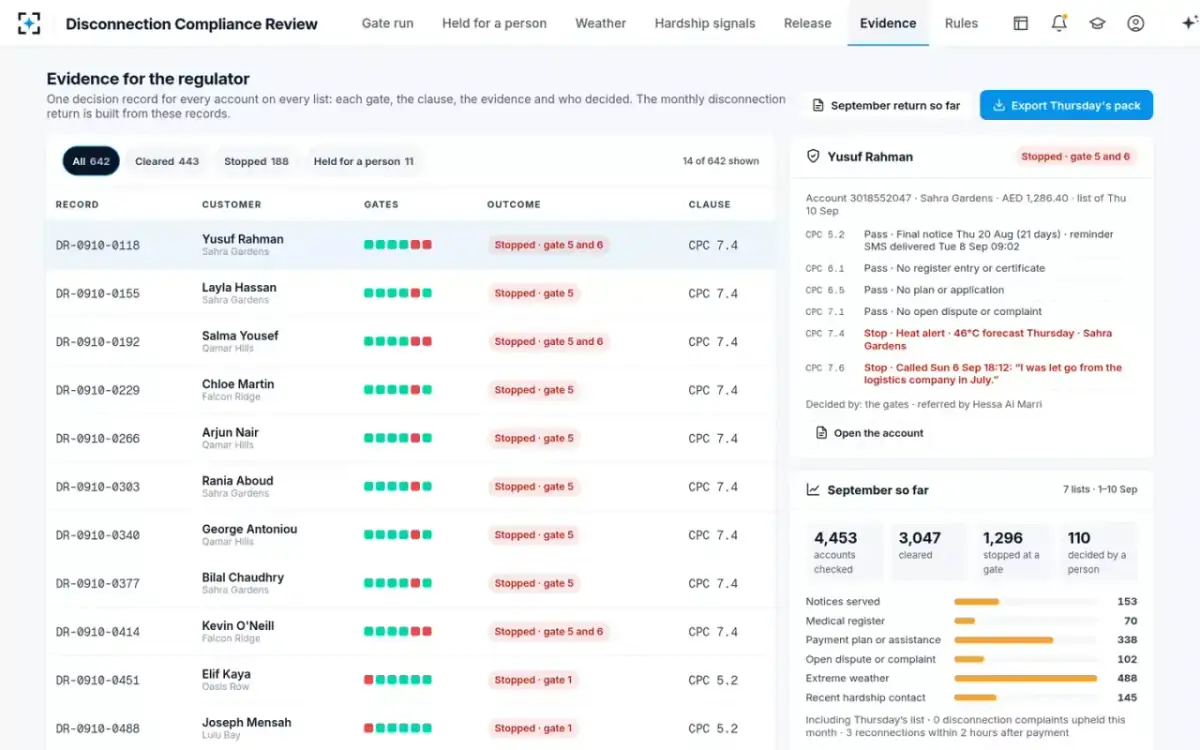1200x750 pixels.
Task: Export Thursday's pack
Action: pos(1066,105)
